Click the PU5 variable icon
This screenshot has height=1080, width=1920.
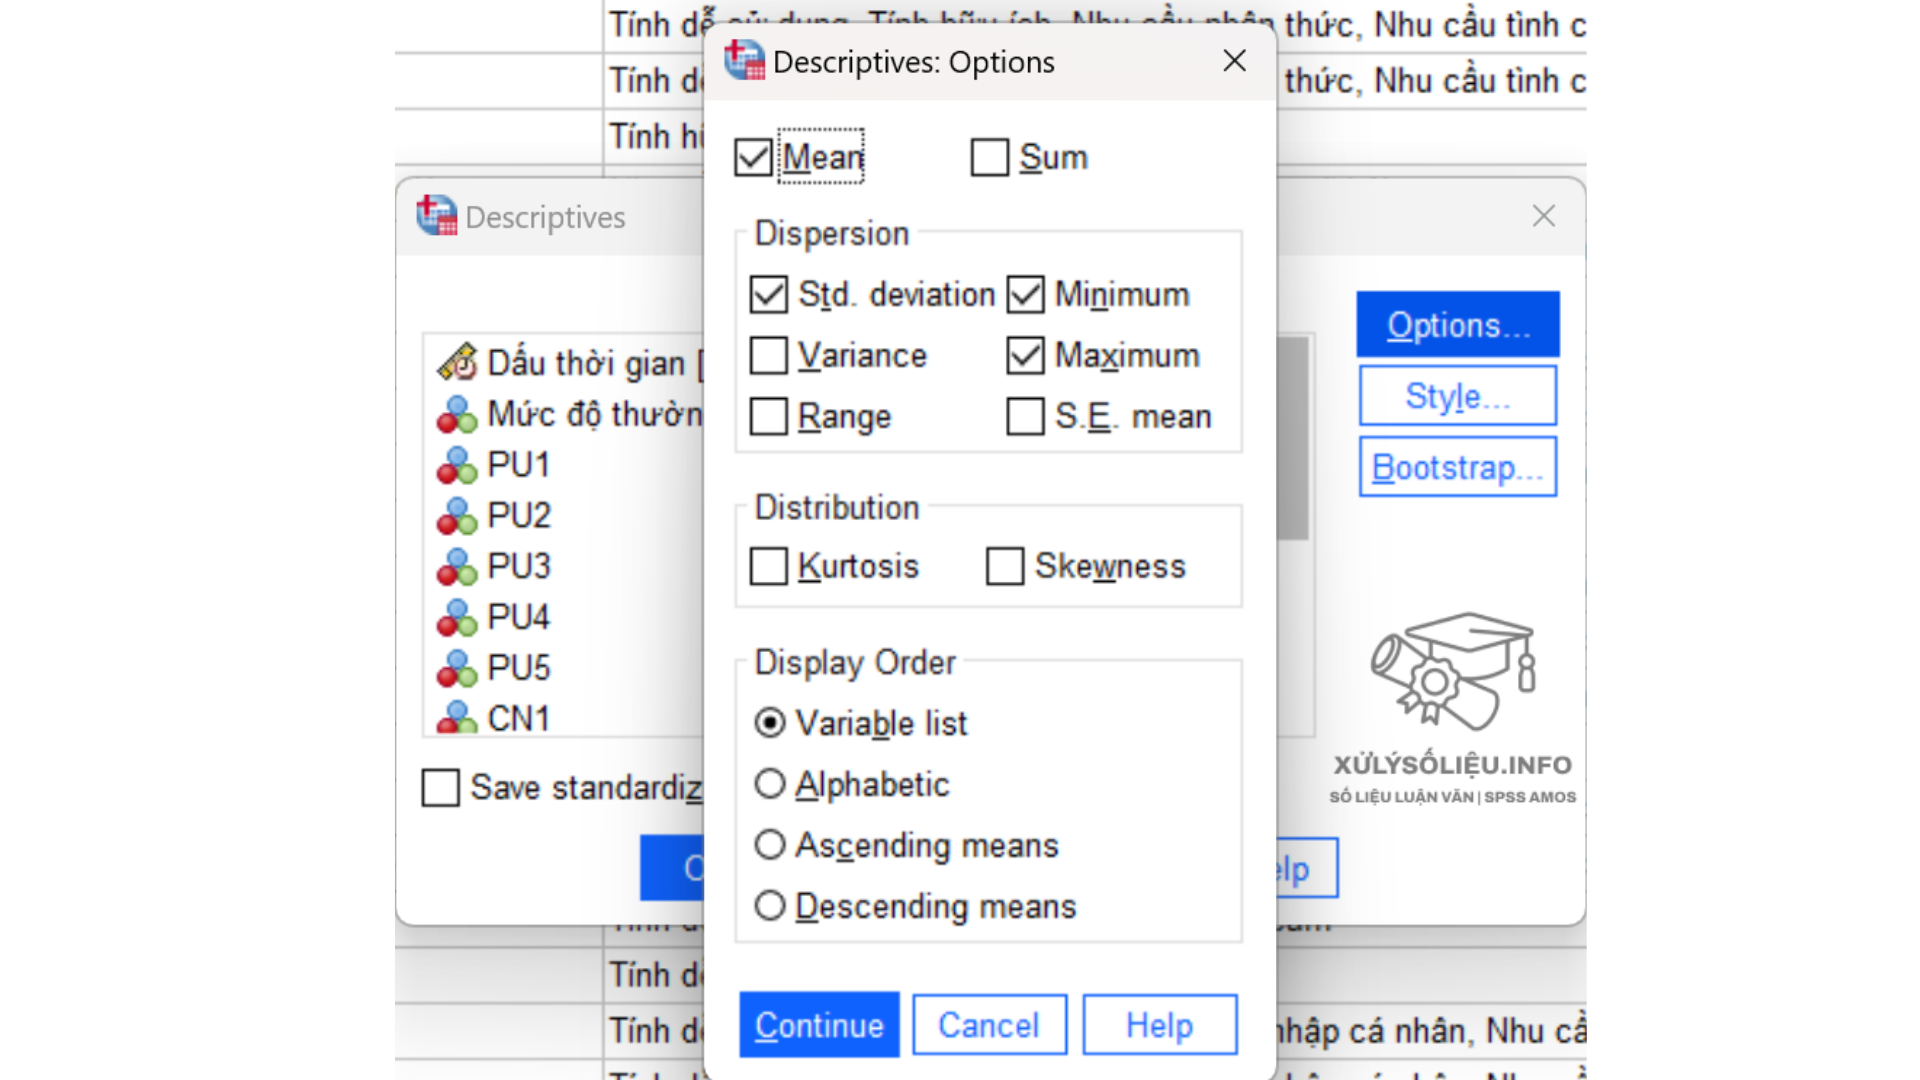(x=457, y=668)
